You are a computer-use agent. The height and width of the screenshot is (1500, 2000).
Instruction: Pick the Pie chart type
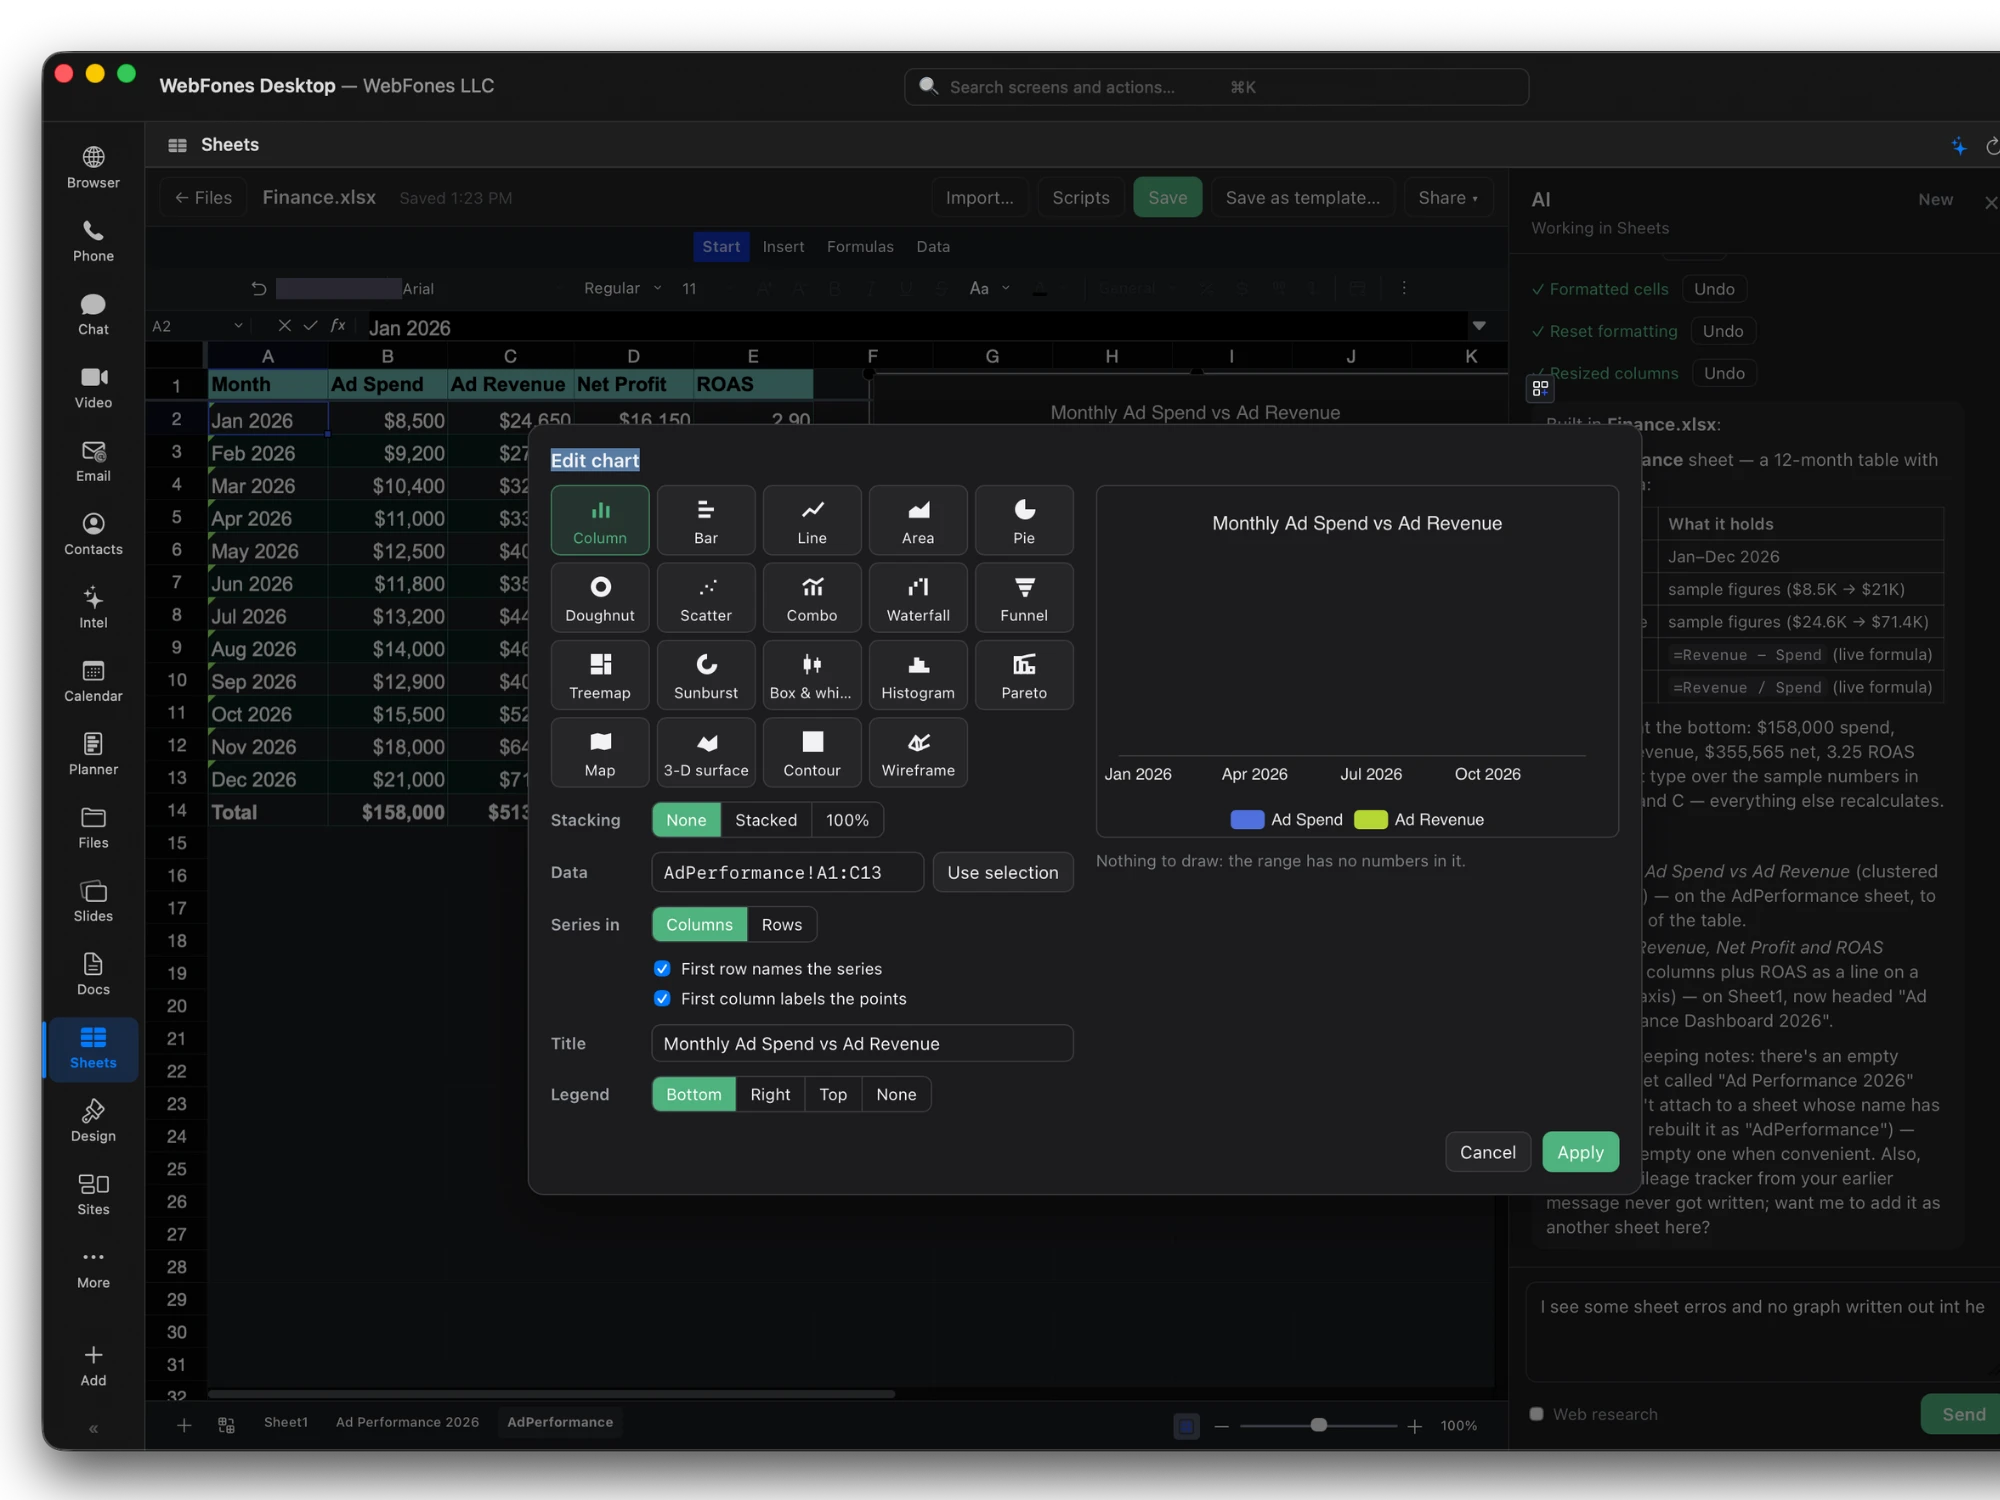click(1023, 520)
